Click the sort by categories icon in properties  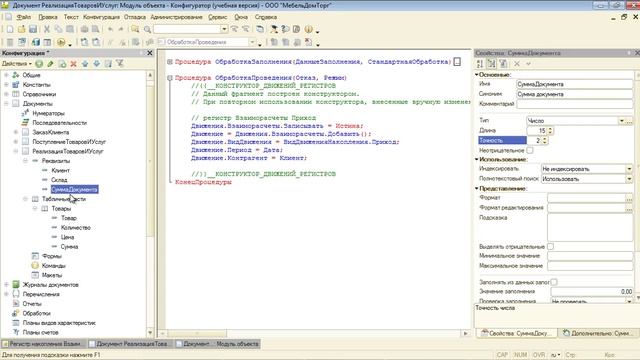[x=491, y=64]
